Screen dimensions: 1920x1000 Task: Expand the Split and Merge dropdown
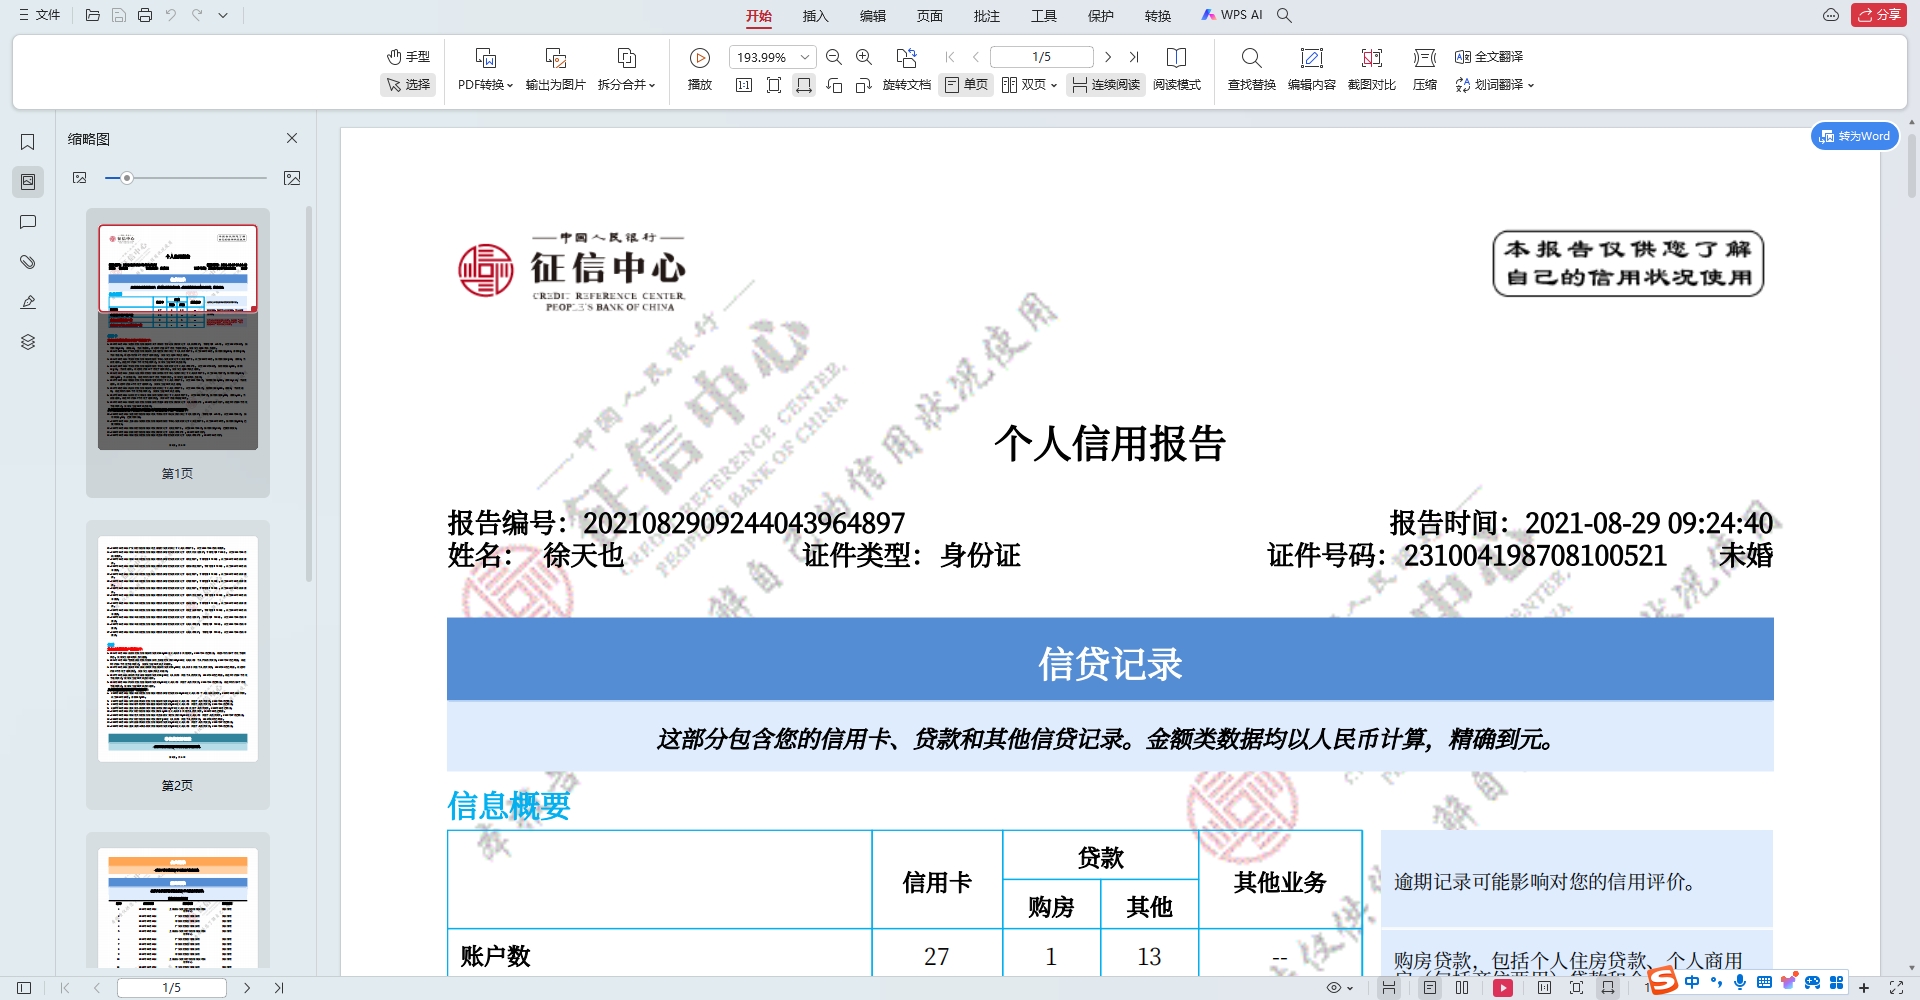pyautogui.click(x=626, y=85)
